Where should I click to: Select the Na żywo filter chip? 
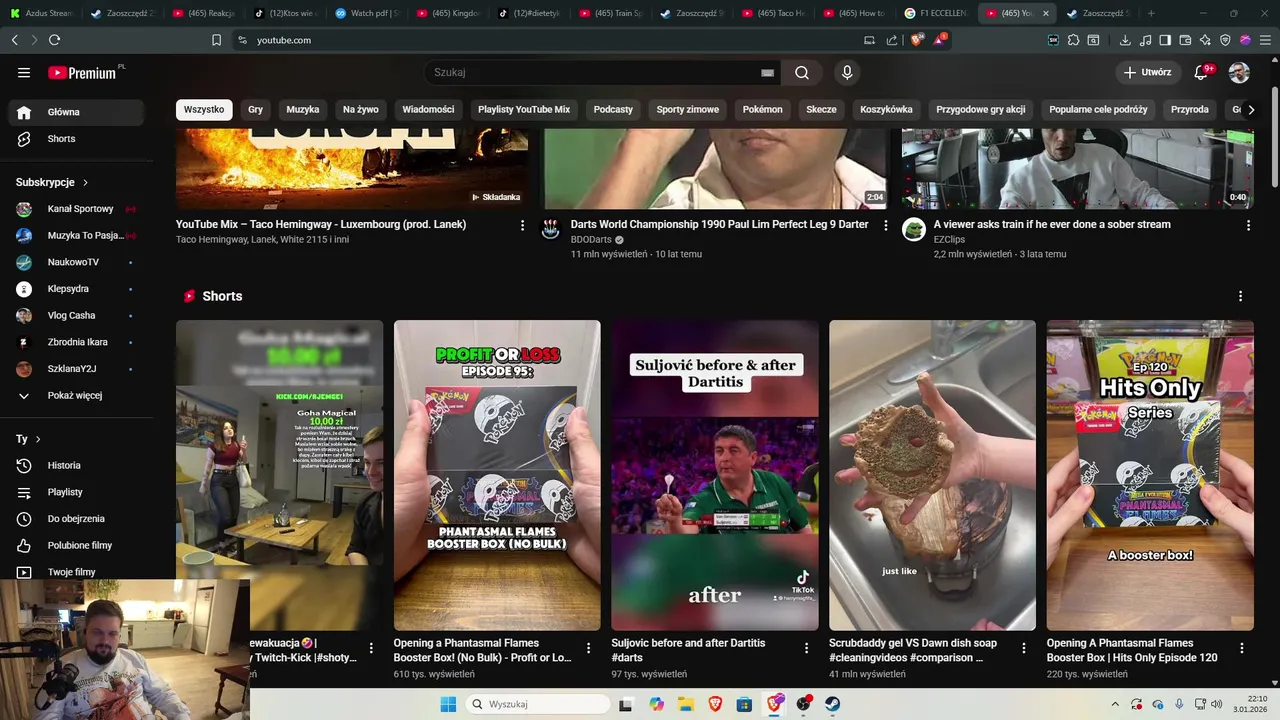point(361,109)
